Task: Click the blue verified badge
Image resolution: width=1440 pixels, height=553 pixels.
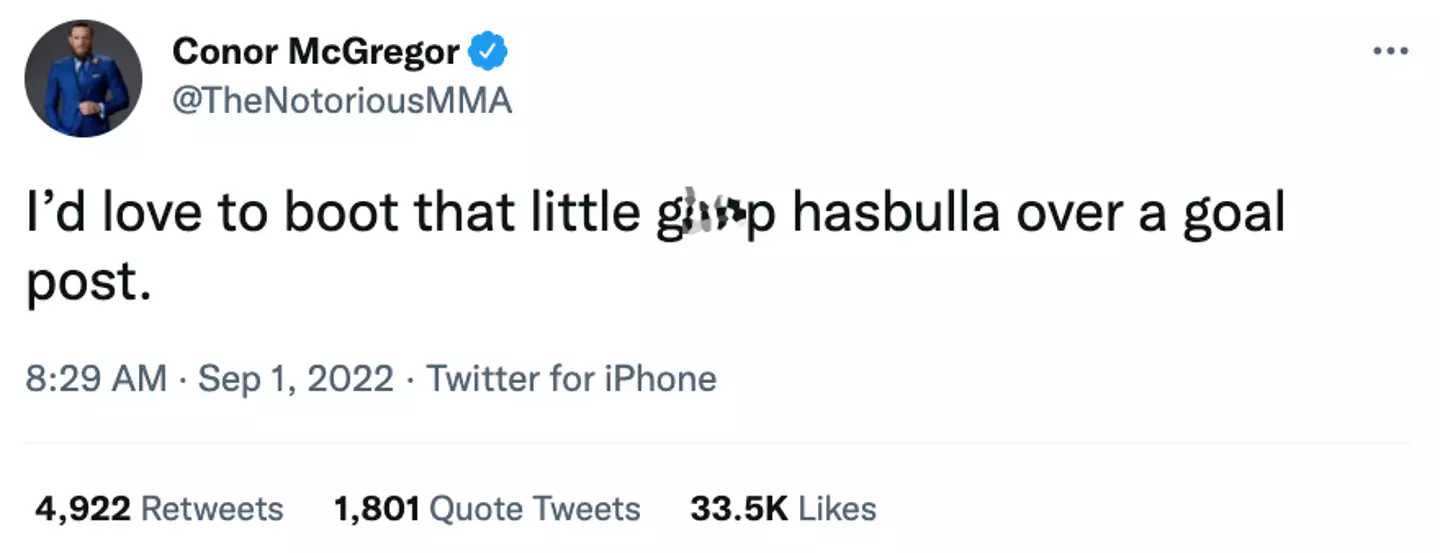Action: (488, 53)
